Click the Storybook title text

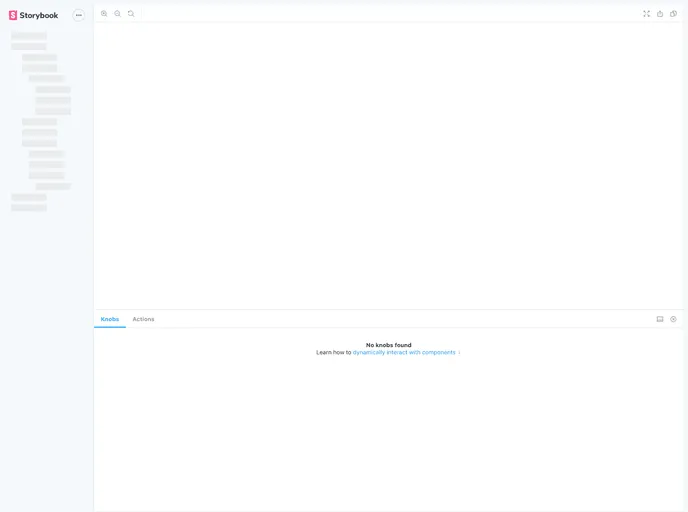(x=39, y=15)
